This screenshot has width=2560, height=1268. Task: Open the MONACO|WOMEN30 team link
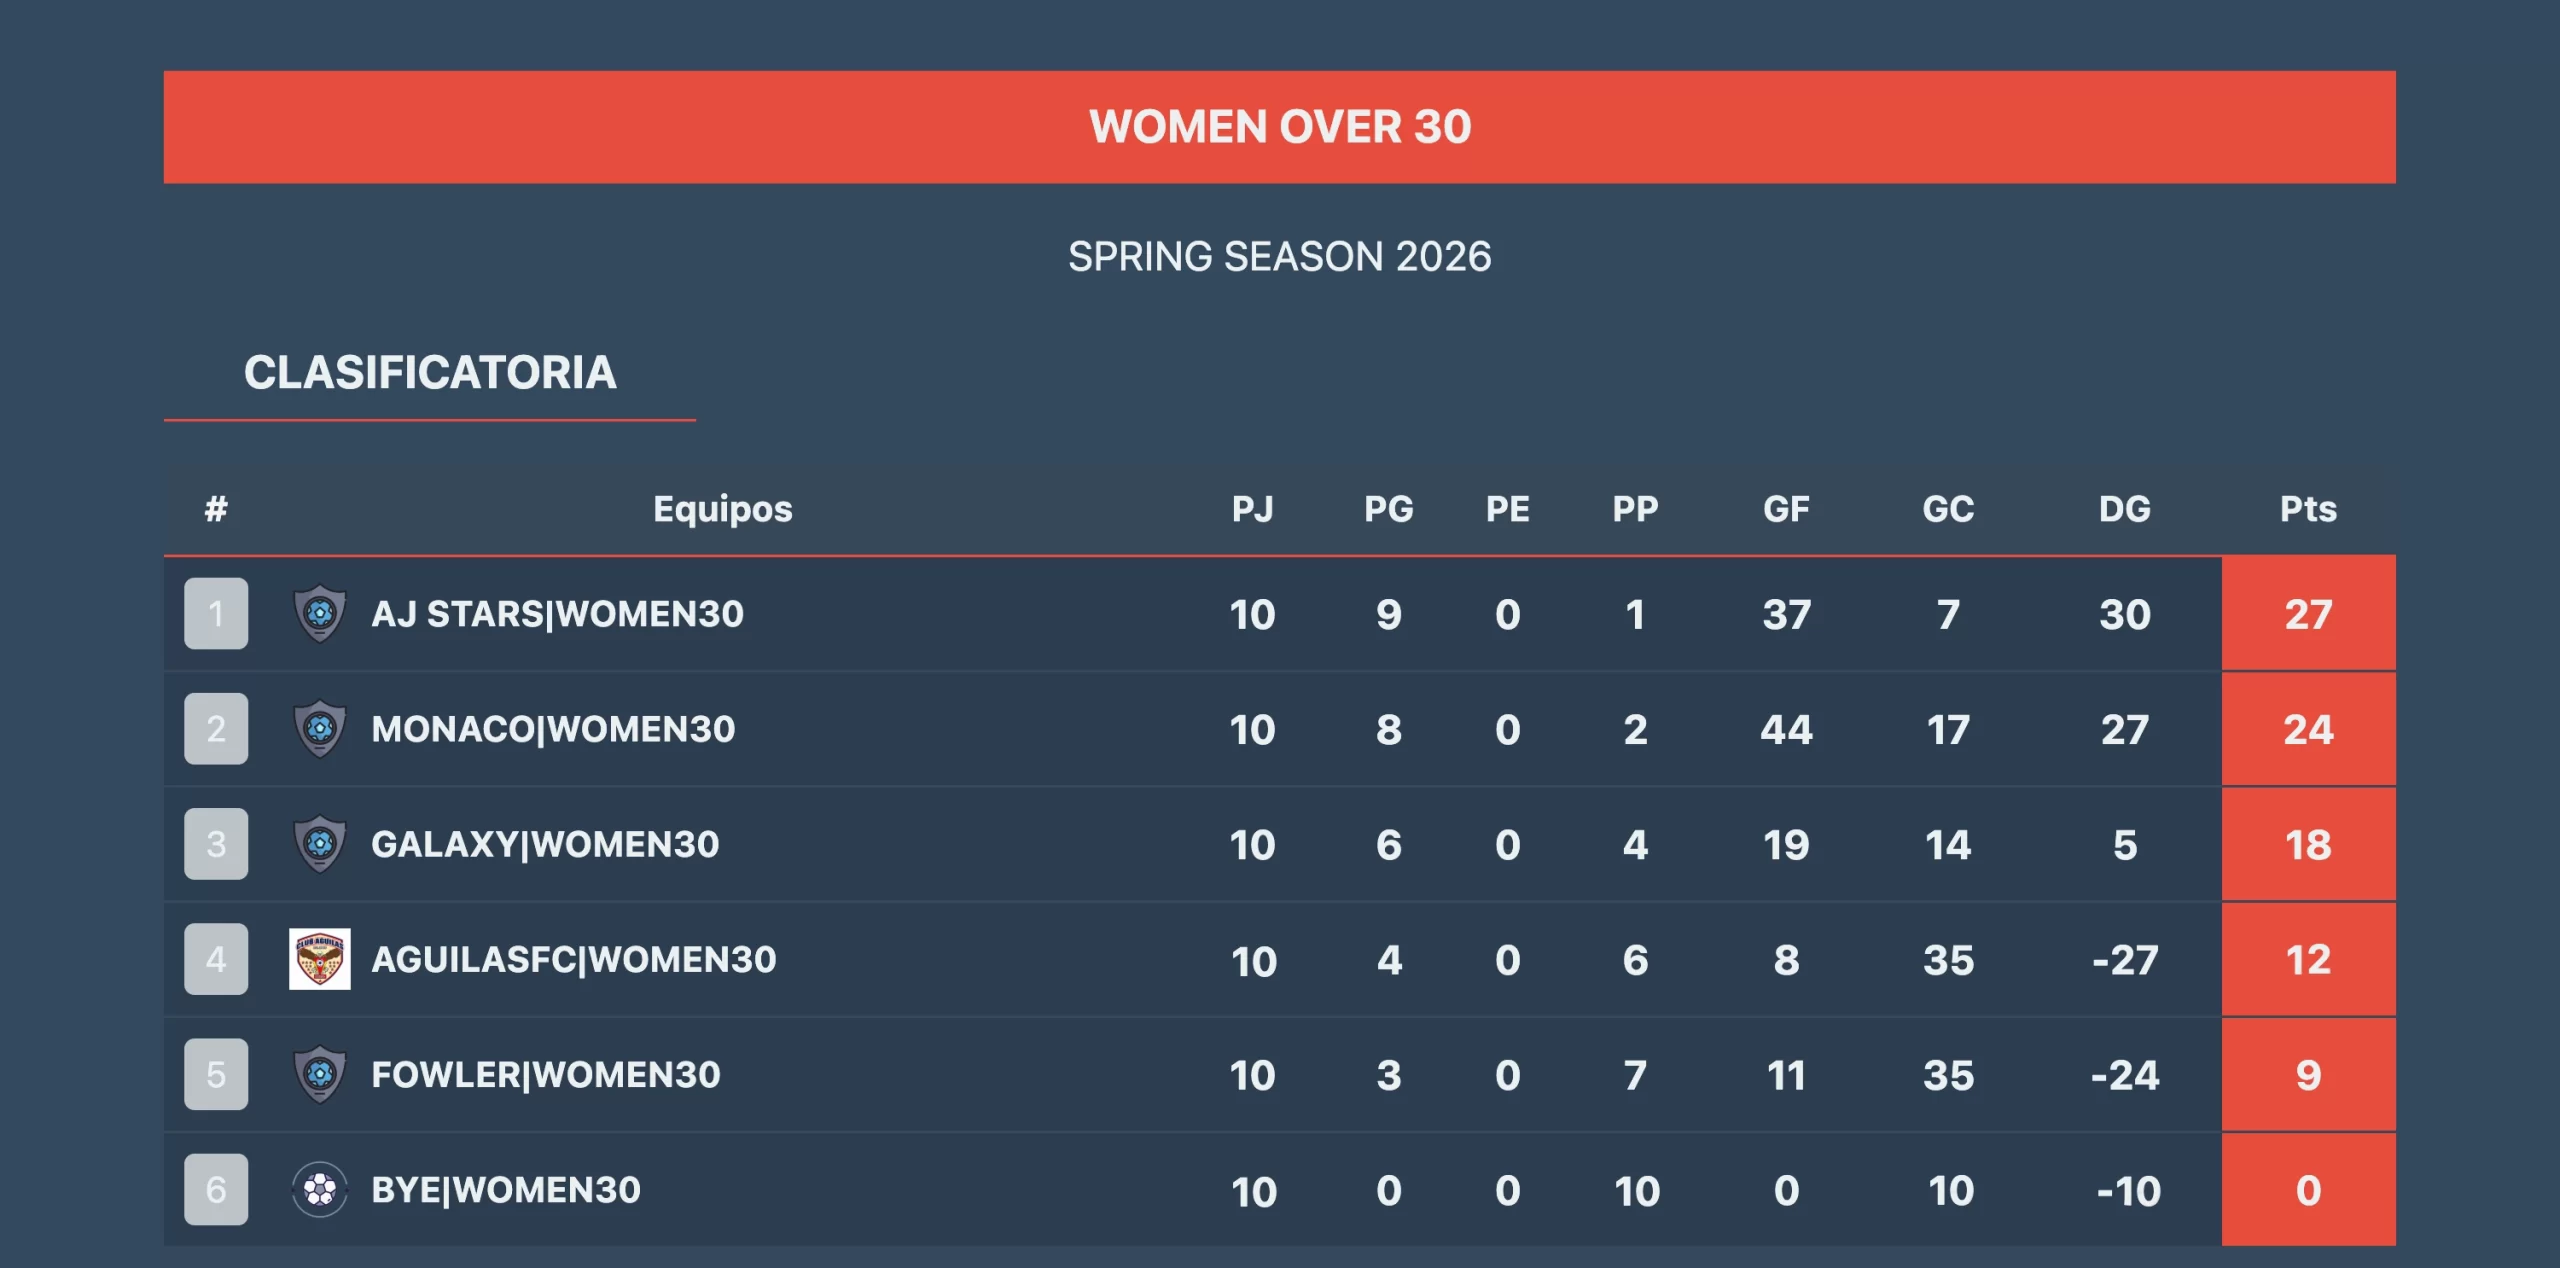pos(553,729)
